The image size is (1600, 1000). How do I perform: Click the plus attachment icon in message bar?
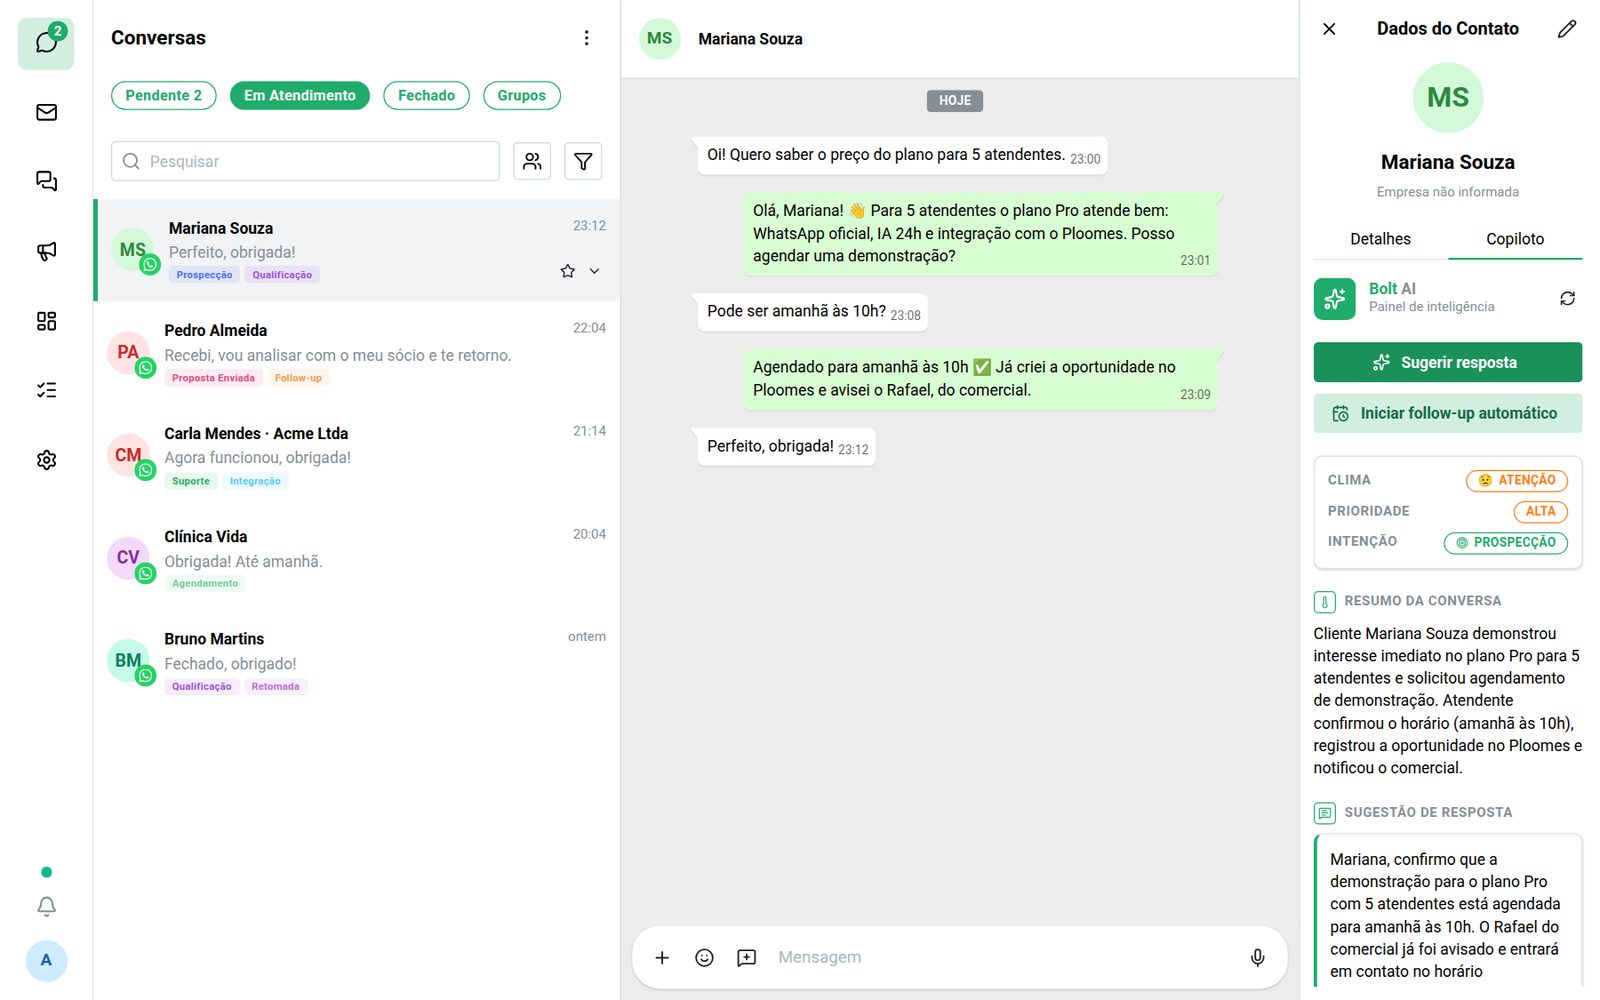(x=662, y=958)
